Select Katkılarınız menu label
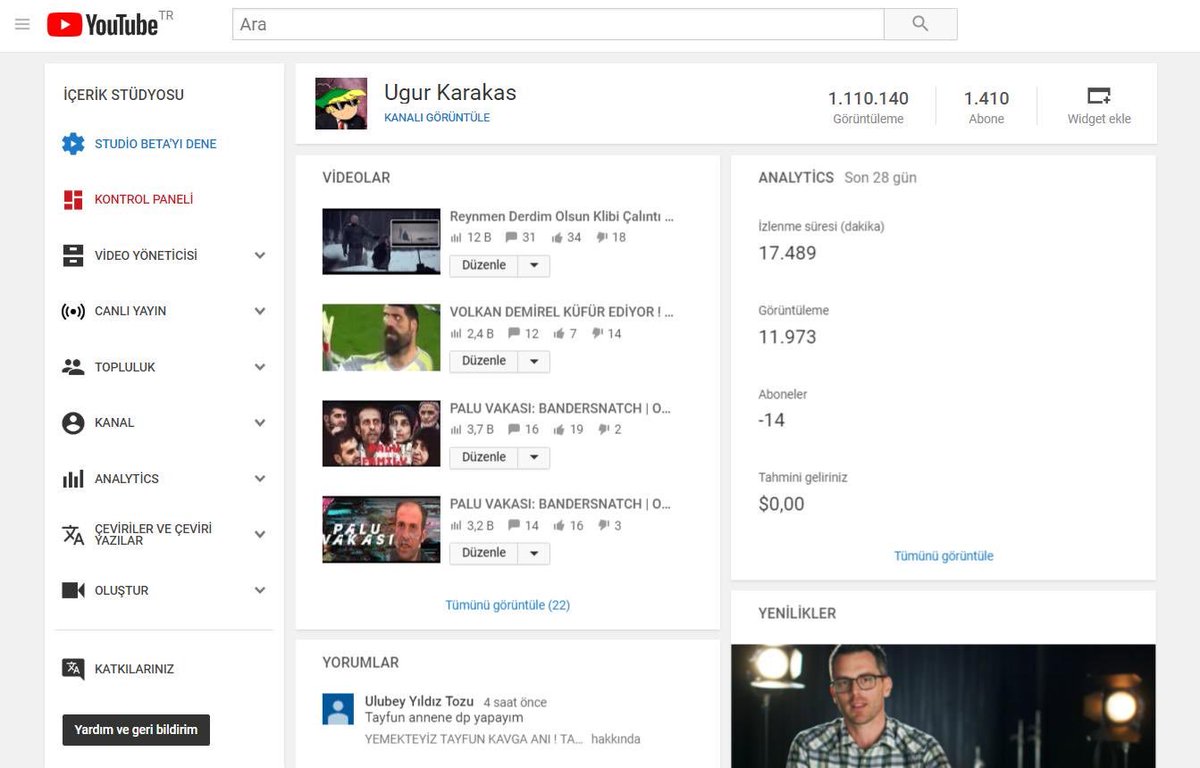This screenshot has height=768, width=1200. pyautogui.click(x=135, y=669)
